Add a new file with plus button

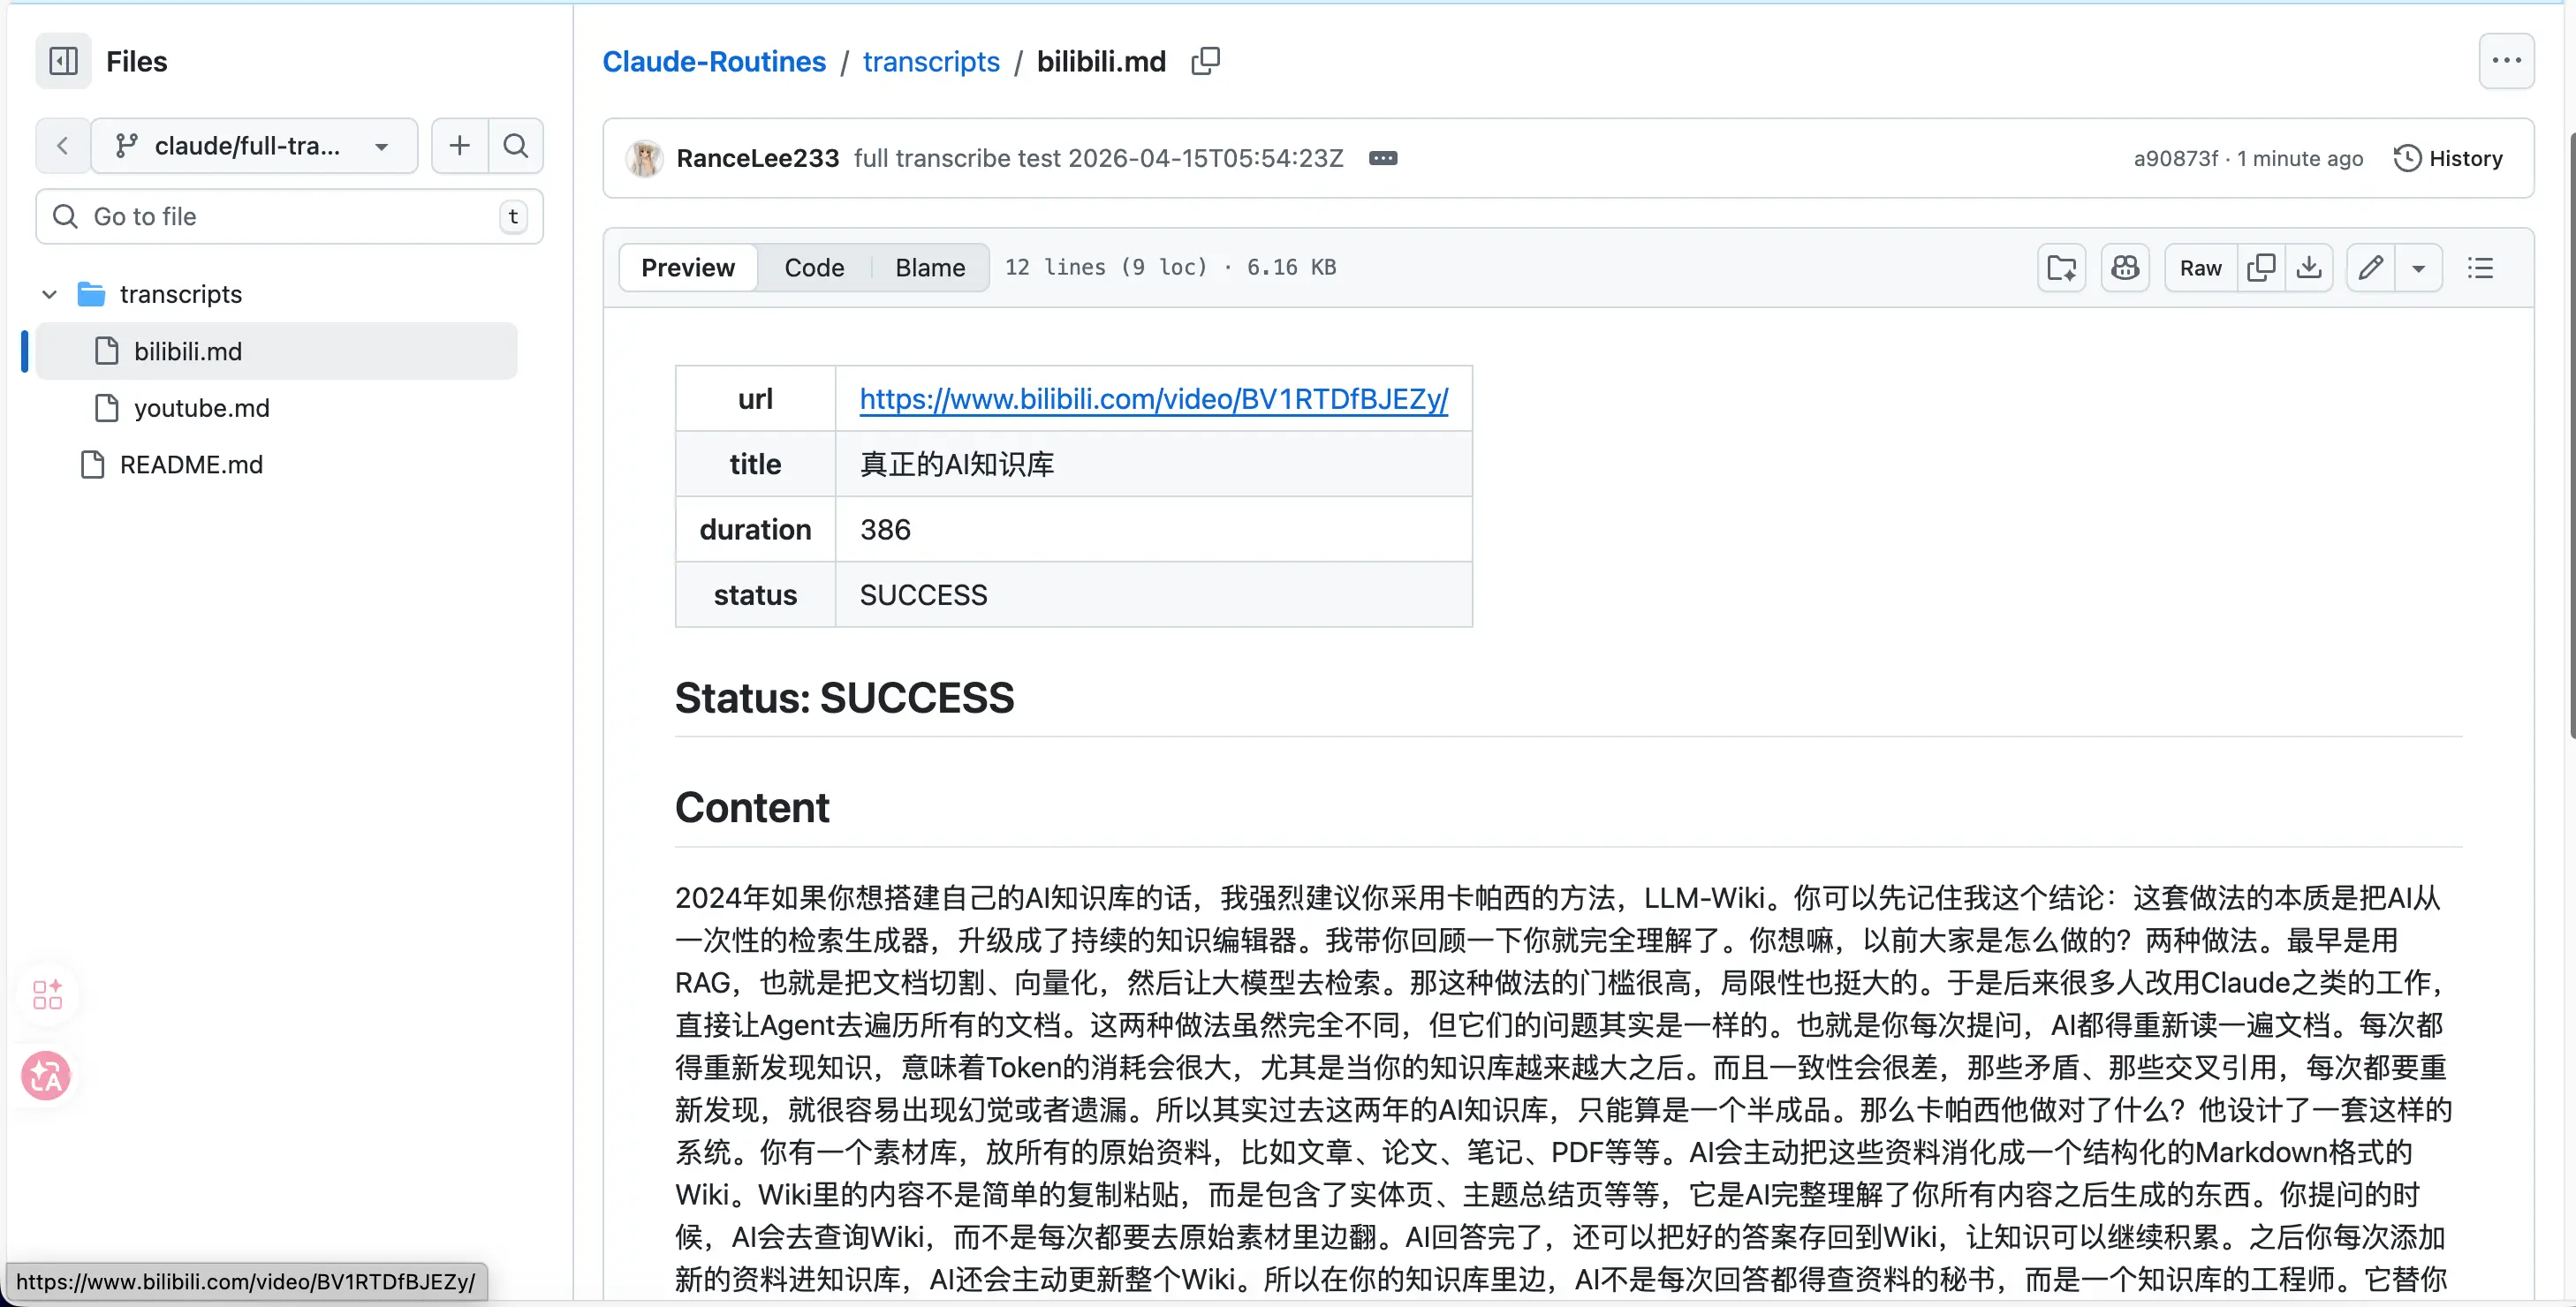coord(459,146)
